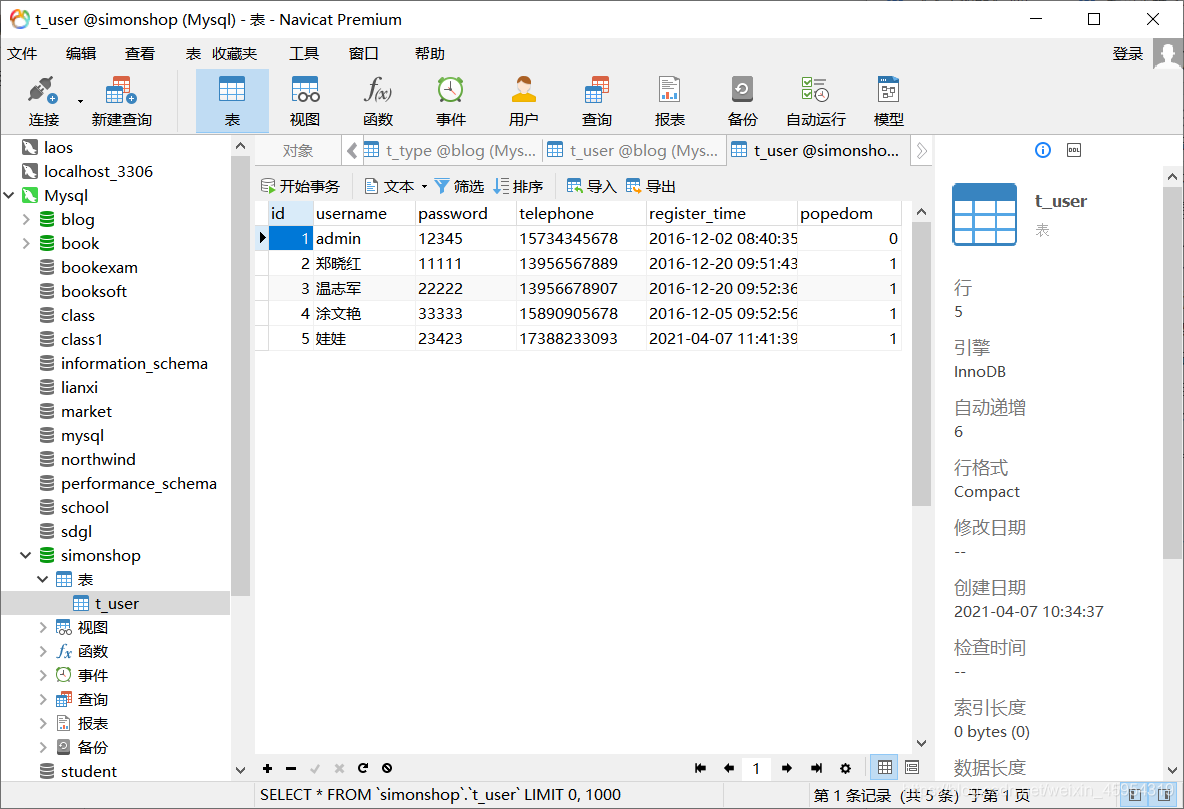
Task: Open the Report toolbar icon
Action: coord(669,101)
